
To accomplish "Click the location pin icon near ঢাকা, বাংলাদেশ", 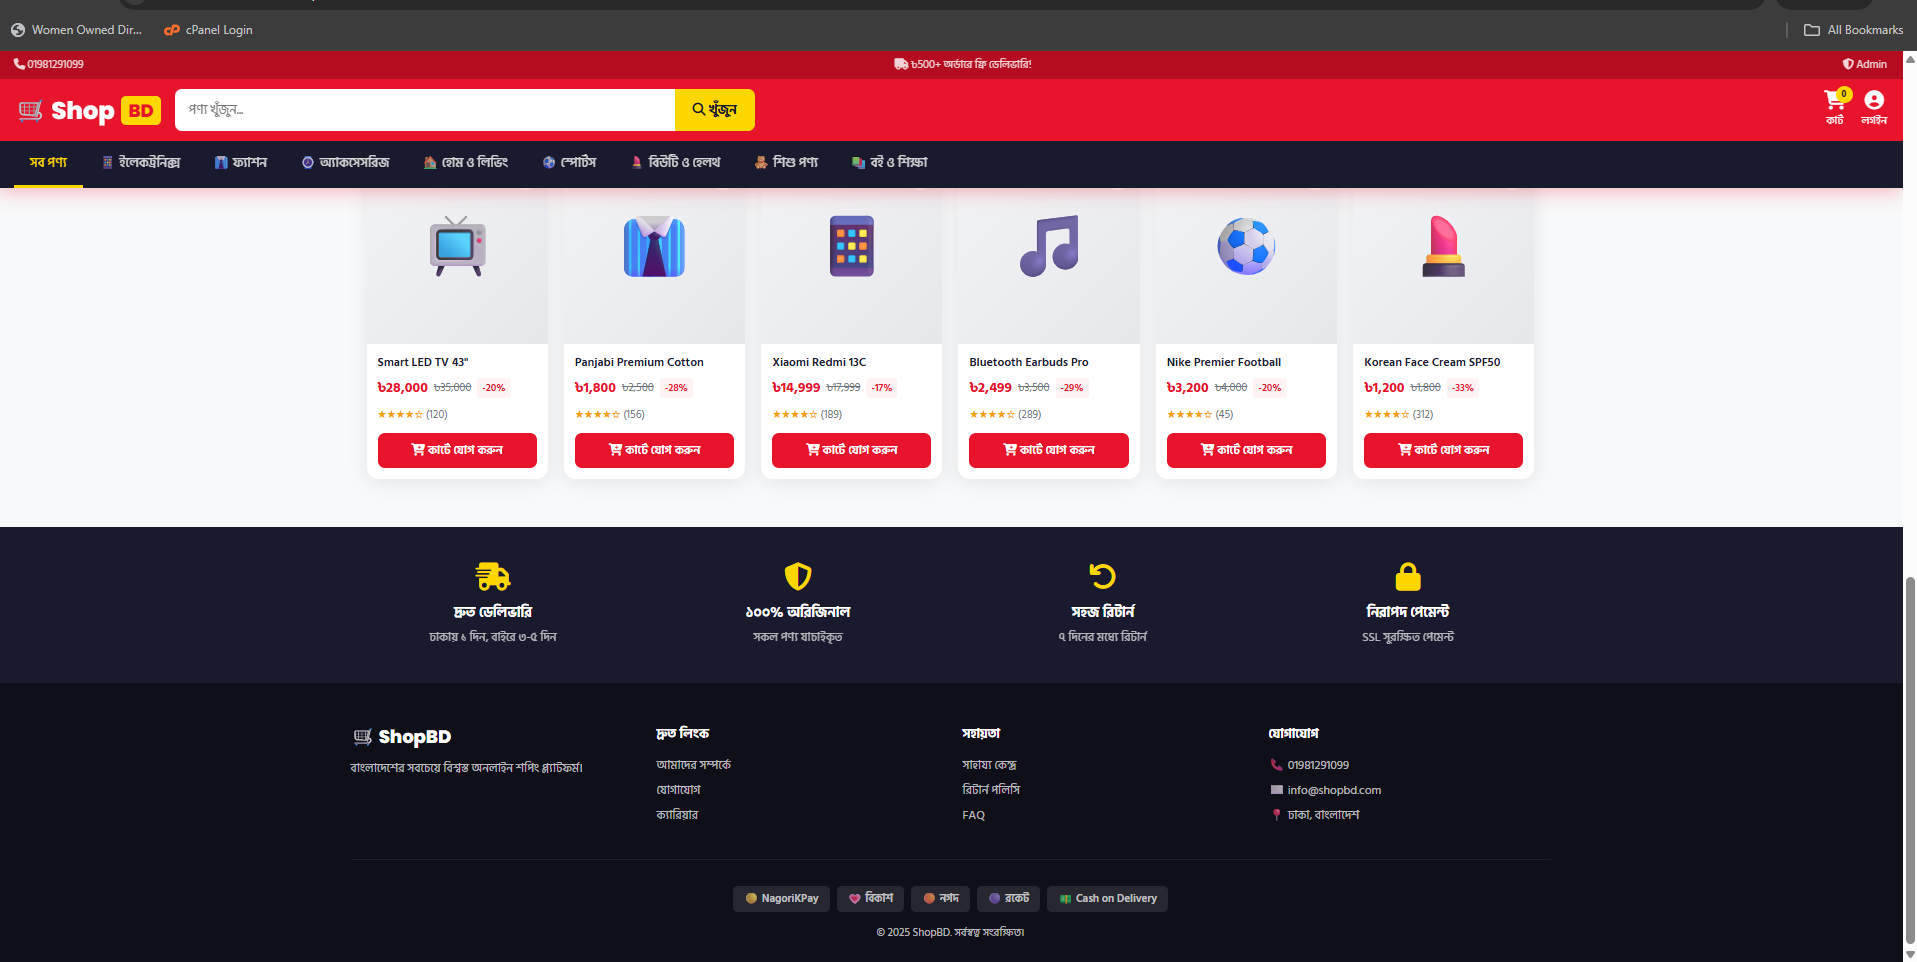I will click(1276, 814).
